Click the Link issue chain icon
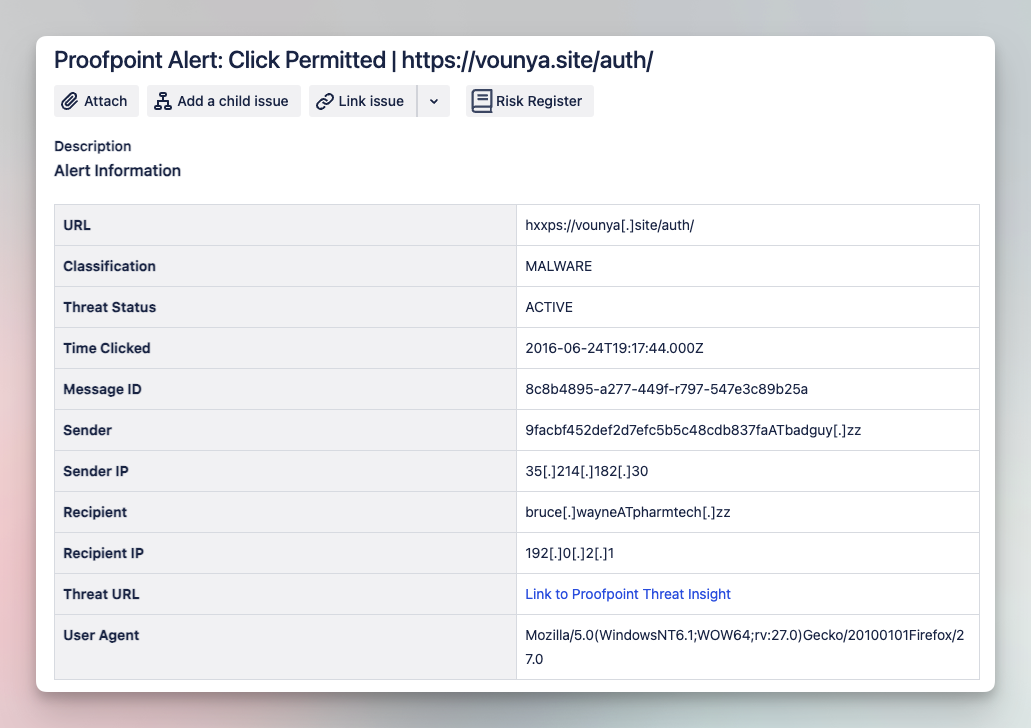 coord(325,101)
